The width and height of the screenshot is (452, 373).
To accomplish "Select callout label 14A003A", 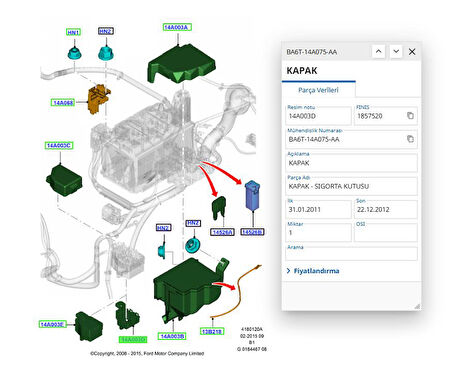I will (177, 27).
